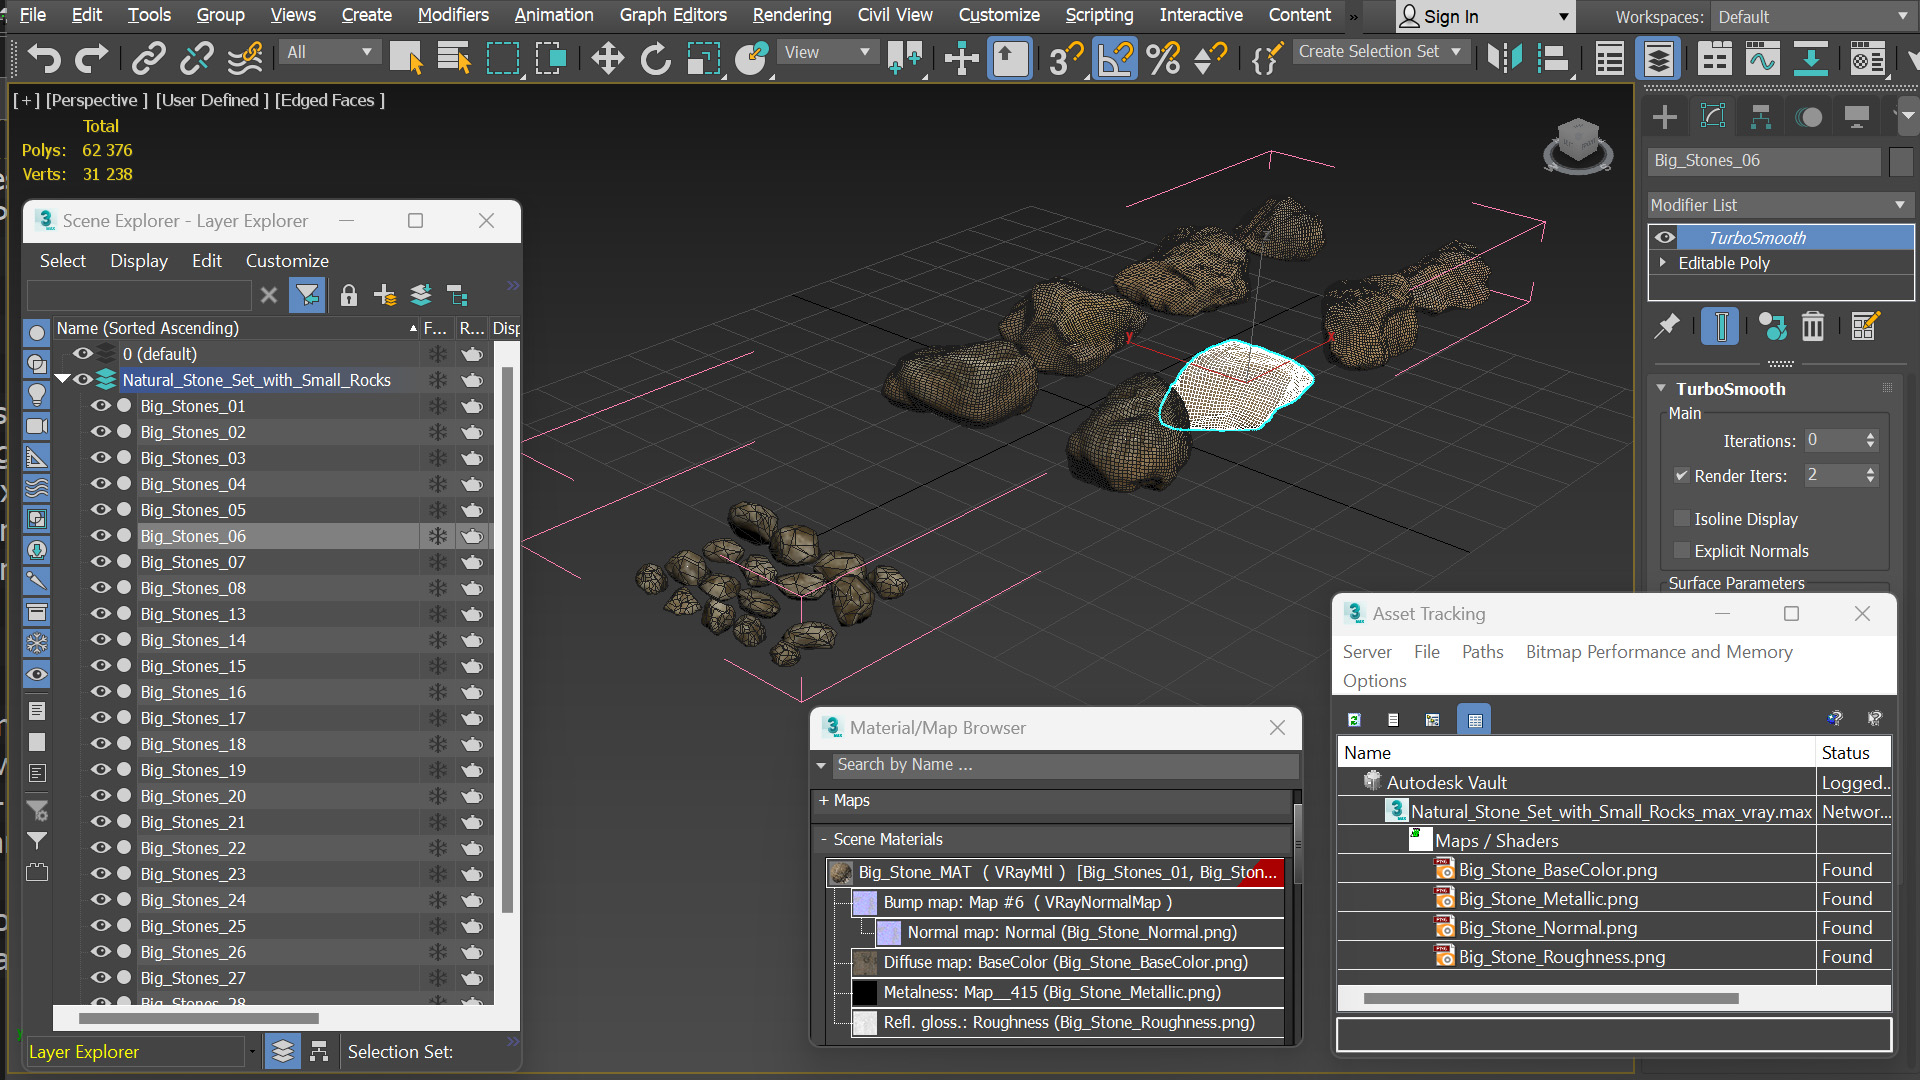Viewport: 1920px width, 1080px height.
Task: Click Metalness map black swatch
Action: coord(865,993)
